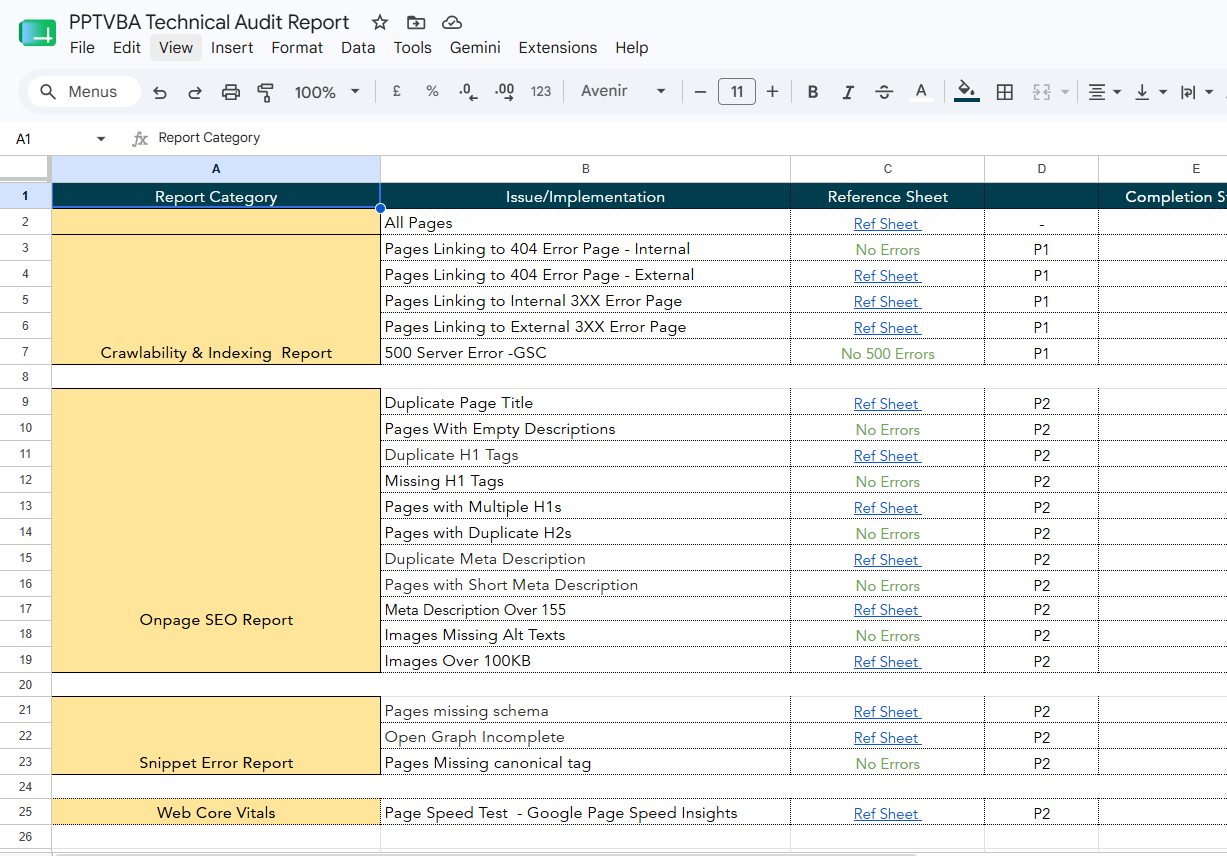Select the No 500 Errors cell

click(x=887, y=353)
